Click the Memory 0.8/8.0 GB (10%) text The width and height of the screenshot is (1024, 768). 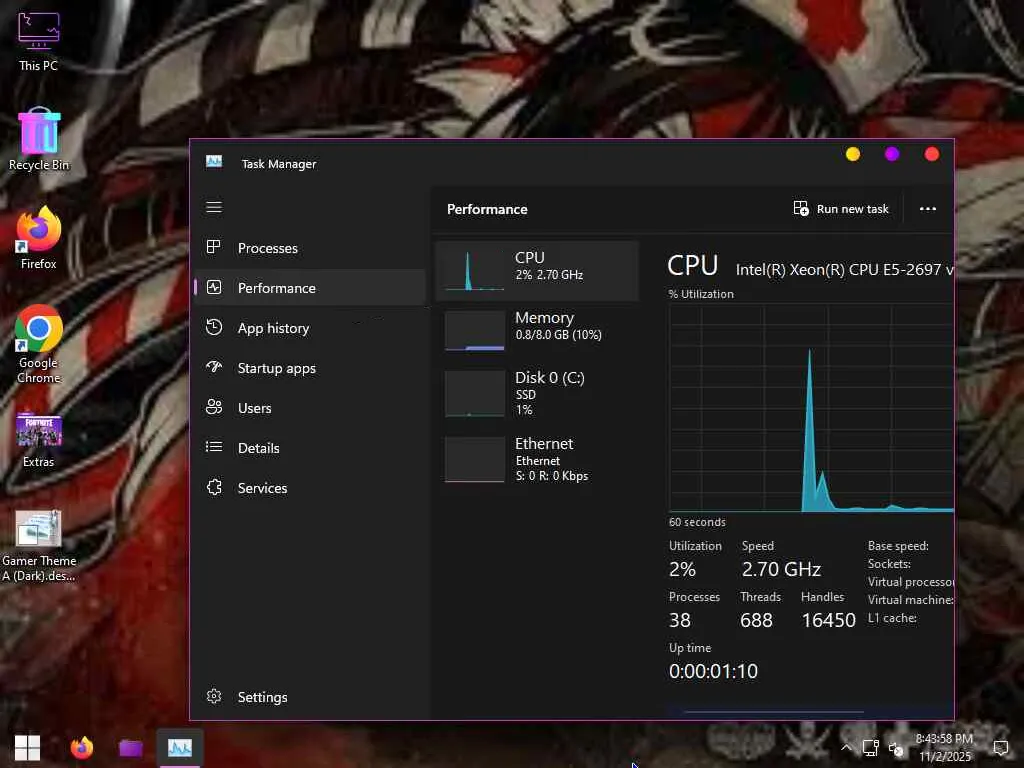click(558, 334)
